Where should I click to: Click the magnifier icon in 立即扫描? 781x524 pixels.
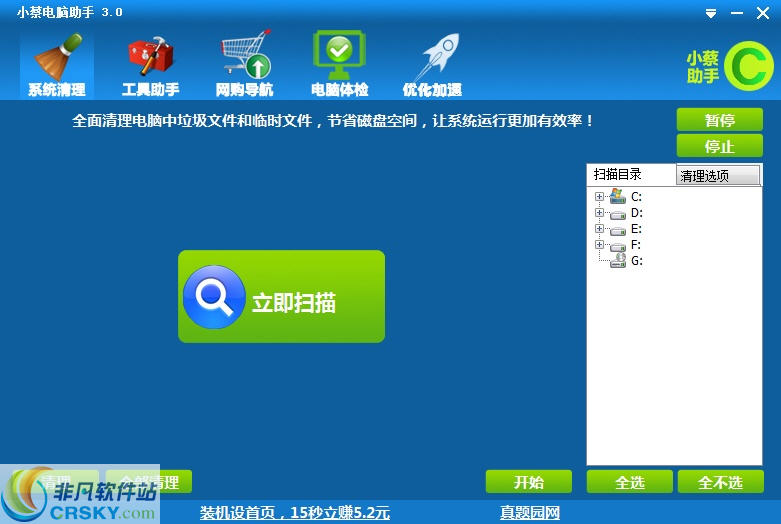214,297
